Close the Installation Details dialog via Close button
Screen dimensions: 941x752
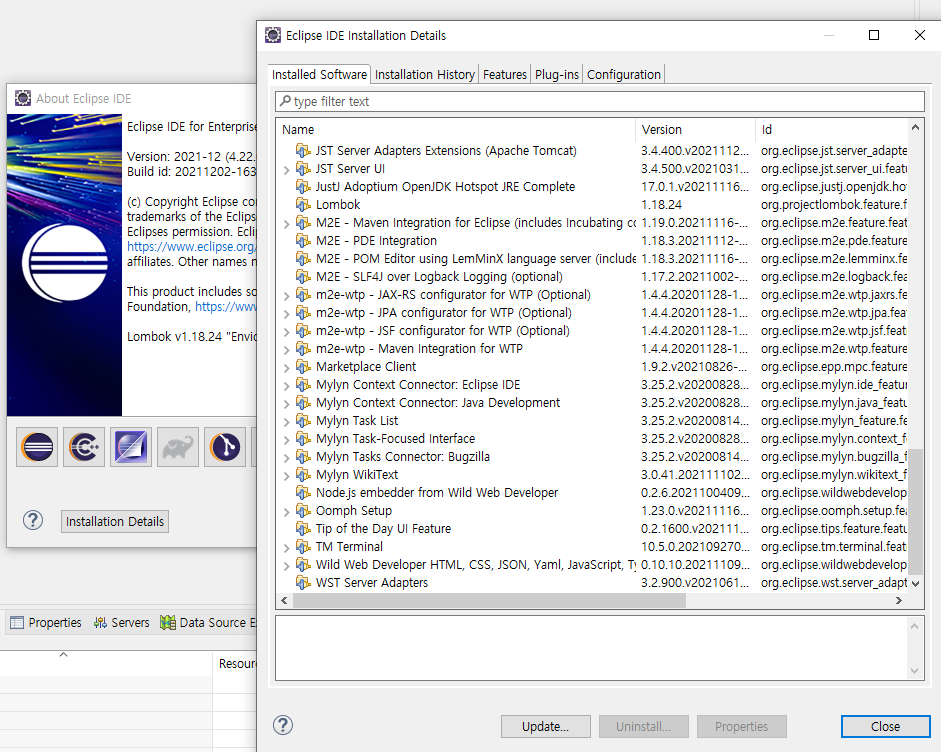(x=885, y=726)
